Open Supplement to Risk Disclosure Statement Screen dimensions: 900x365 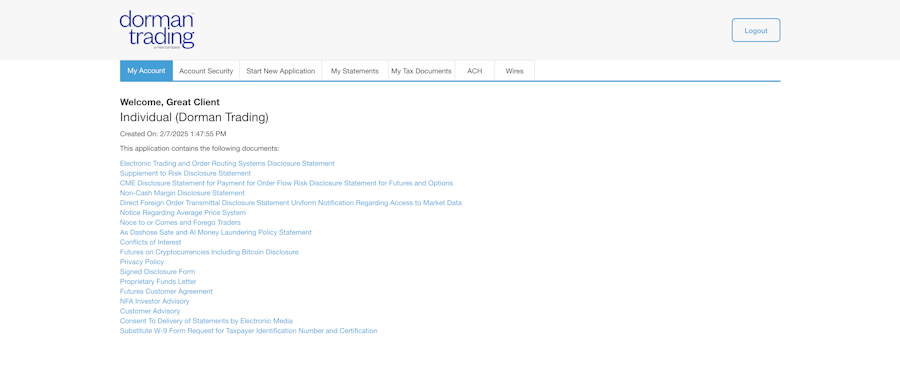click(185, 173)
